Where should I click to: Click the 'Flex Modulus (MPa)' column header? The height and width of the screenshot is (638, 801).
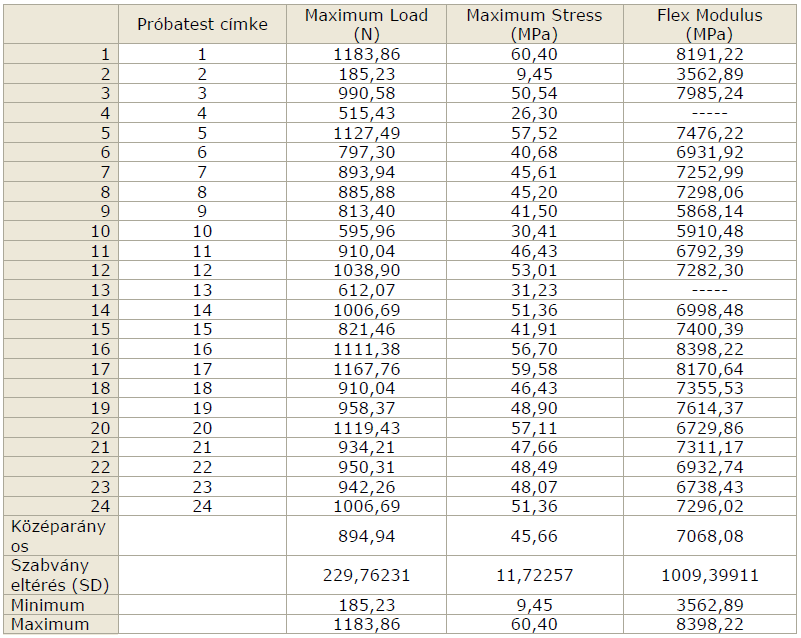pyautogui.click(x=710, y=25)
